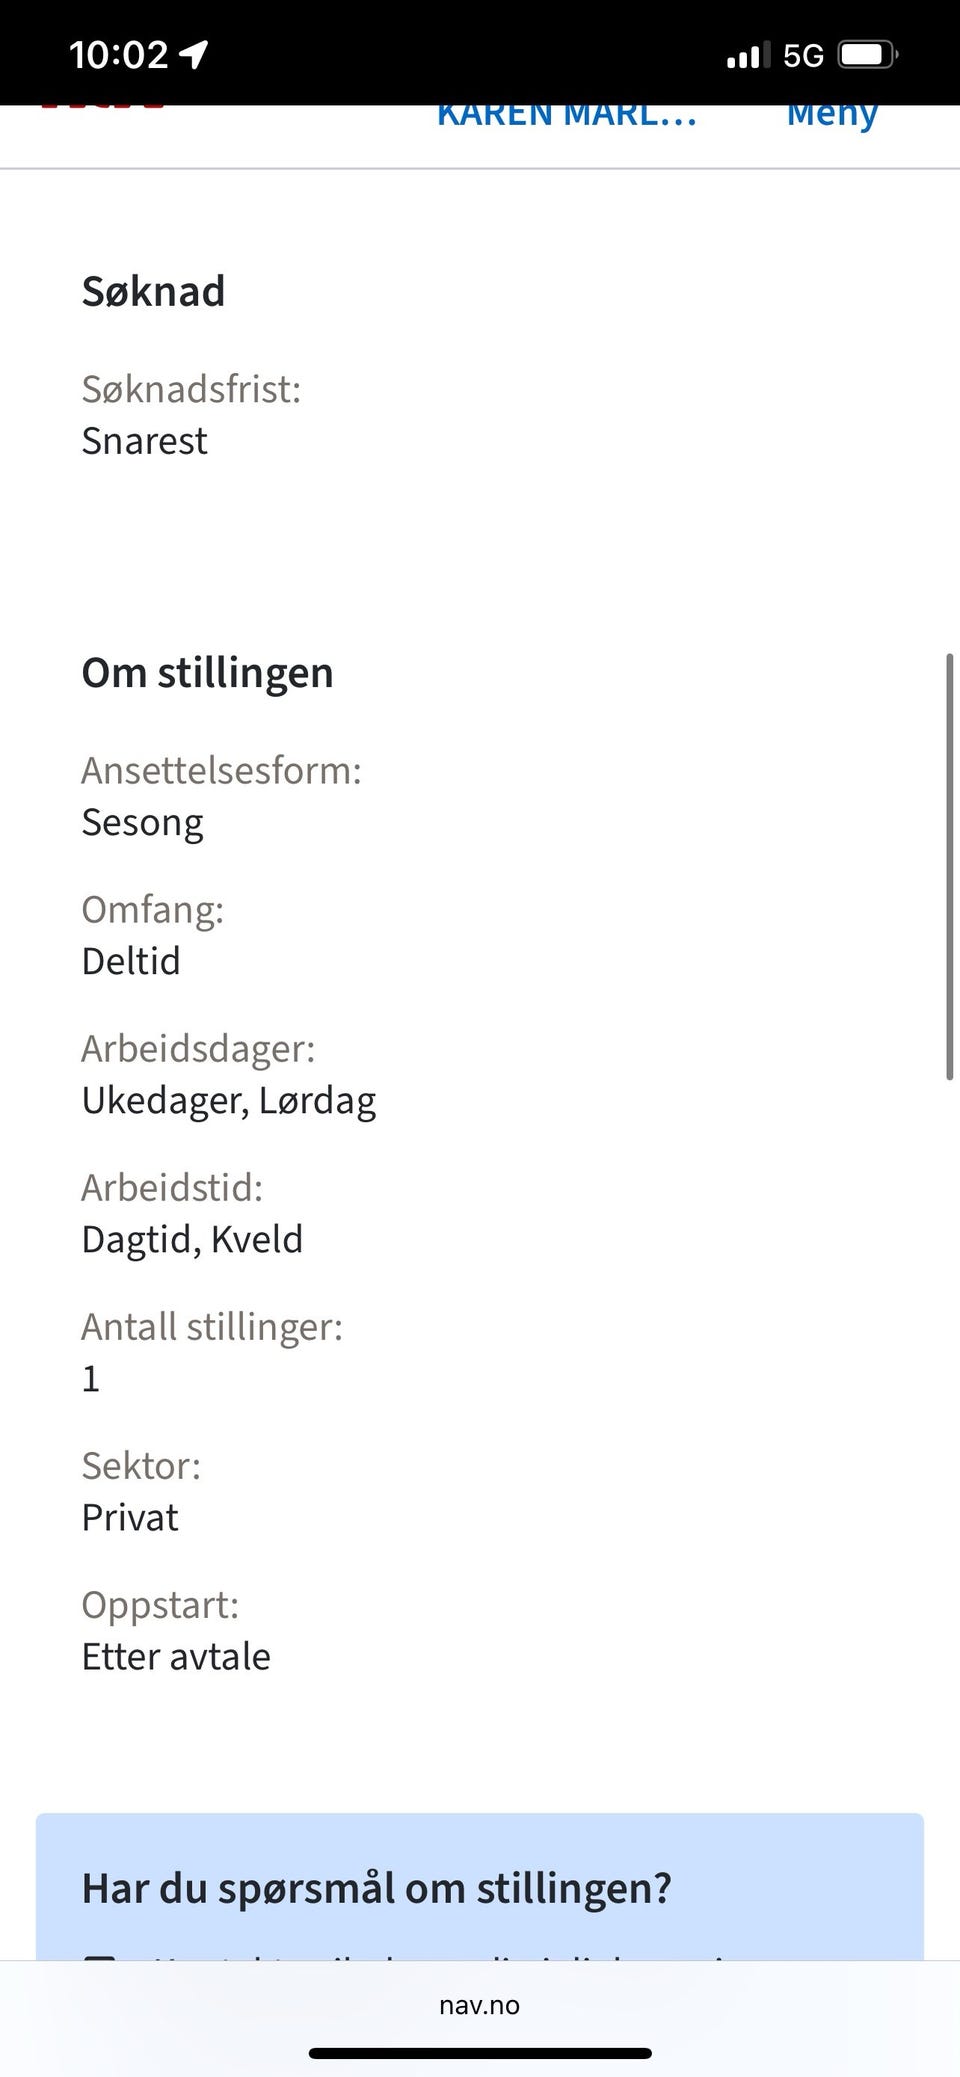Select the Meny item in the header
The image size is (960, 2077).
click(831, 117)
